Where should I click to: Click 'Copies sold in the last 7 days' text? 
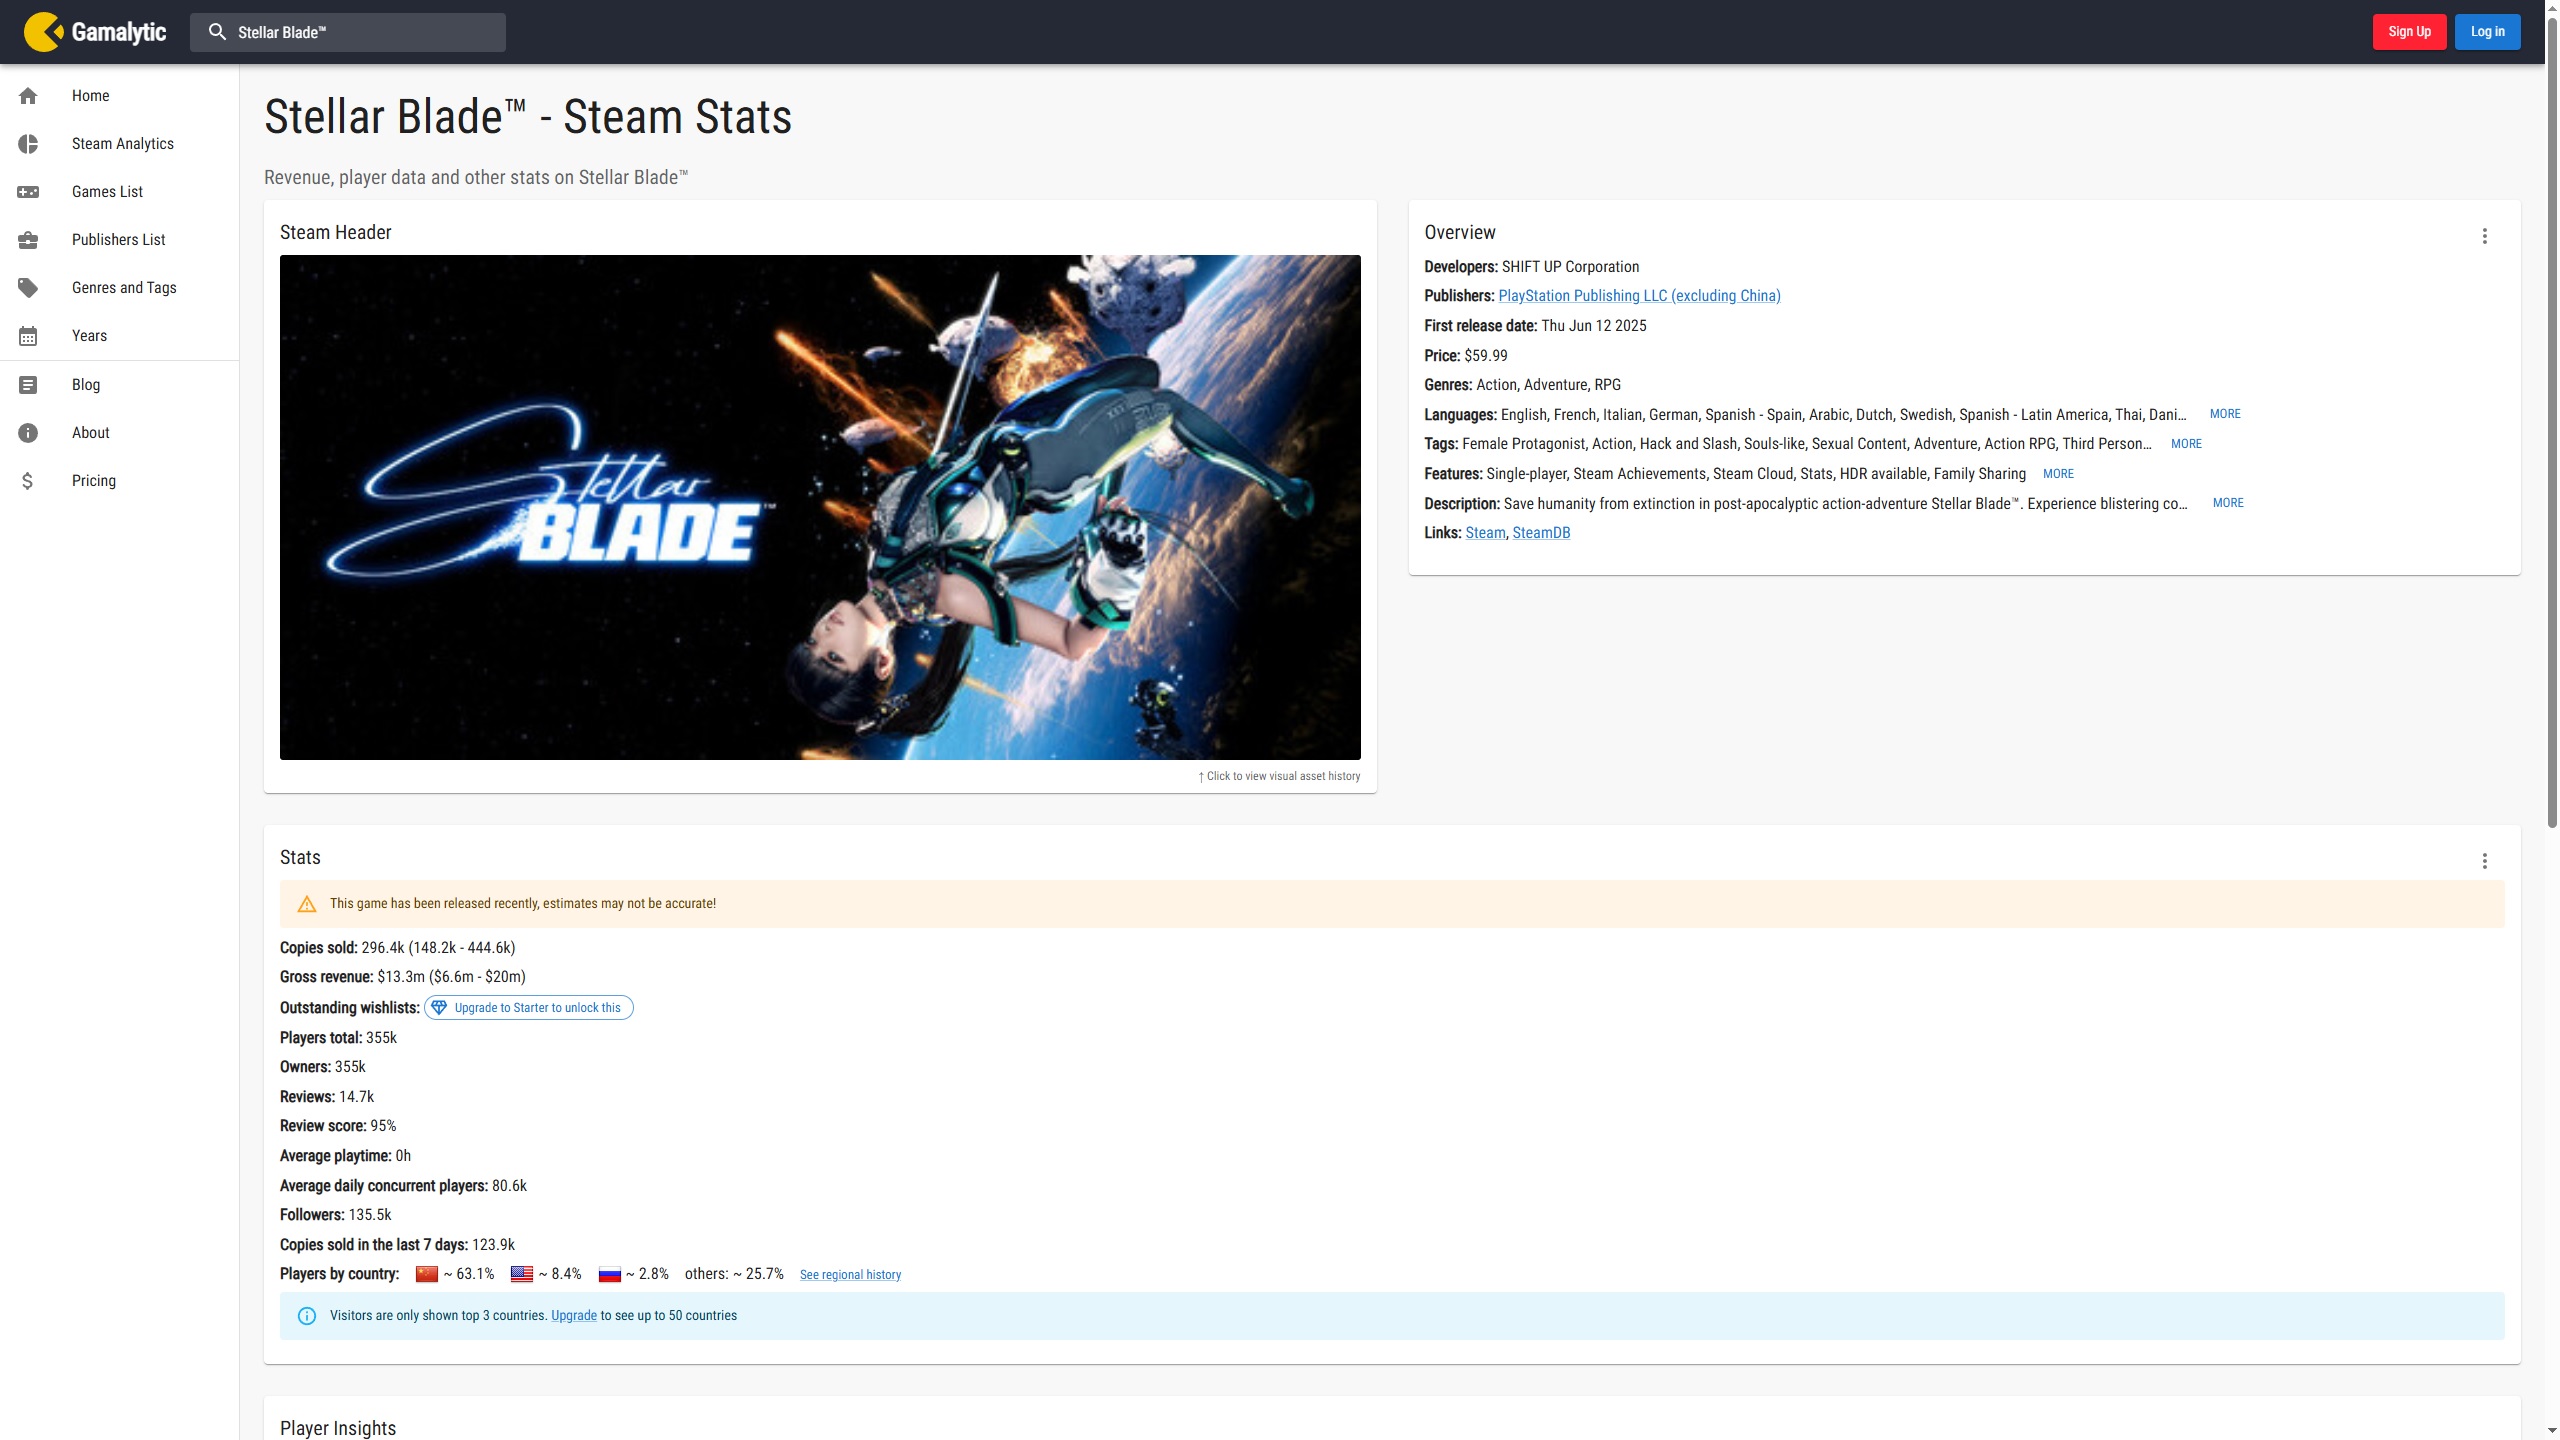(x=374, y=1245)
